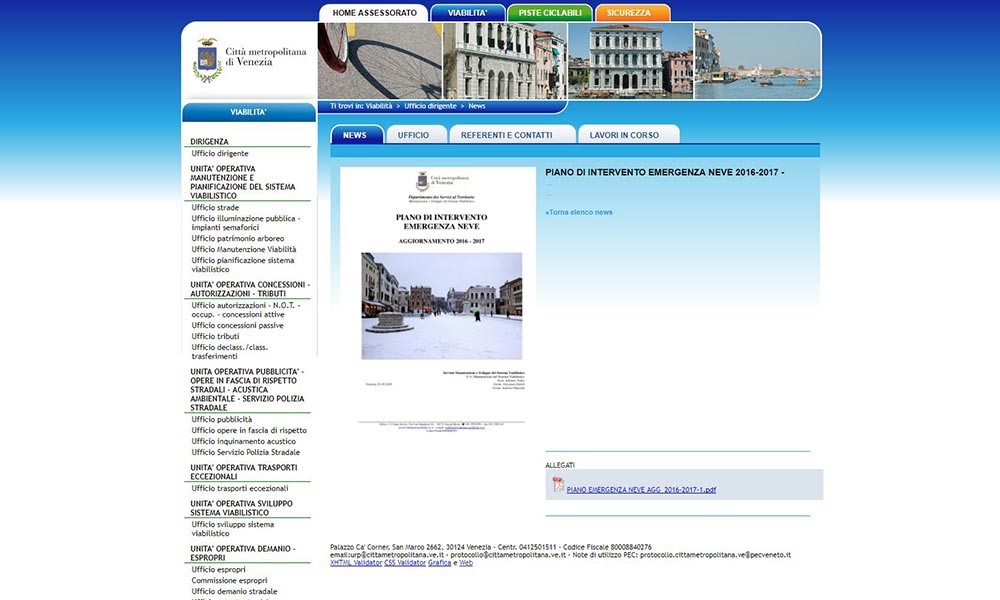Select Ufficio inquinamento acustico
The height and width of the screenshot is (600, 1000).
coord(244,441)
